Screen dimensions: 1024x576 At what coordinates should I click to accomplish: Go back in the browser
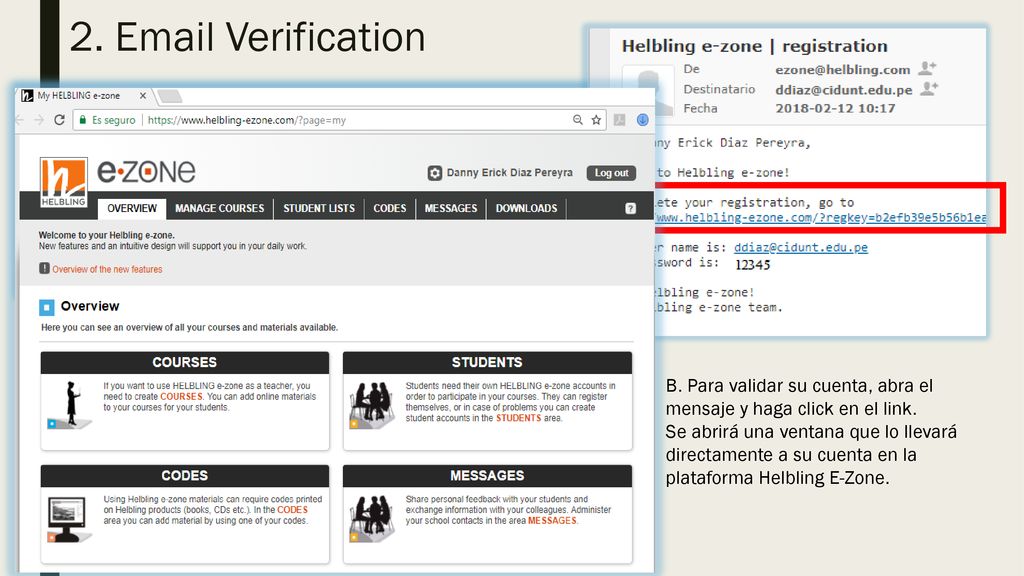[x=20, y=120]
